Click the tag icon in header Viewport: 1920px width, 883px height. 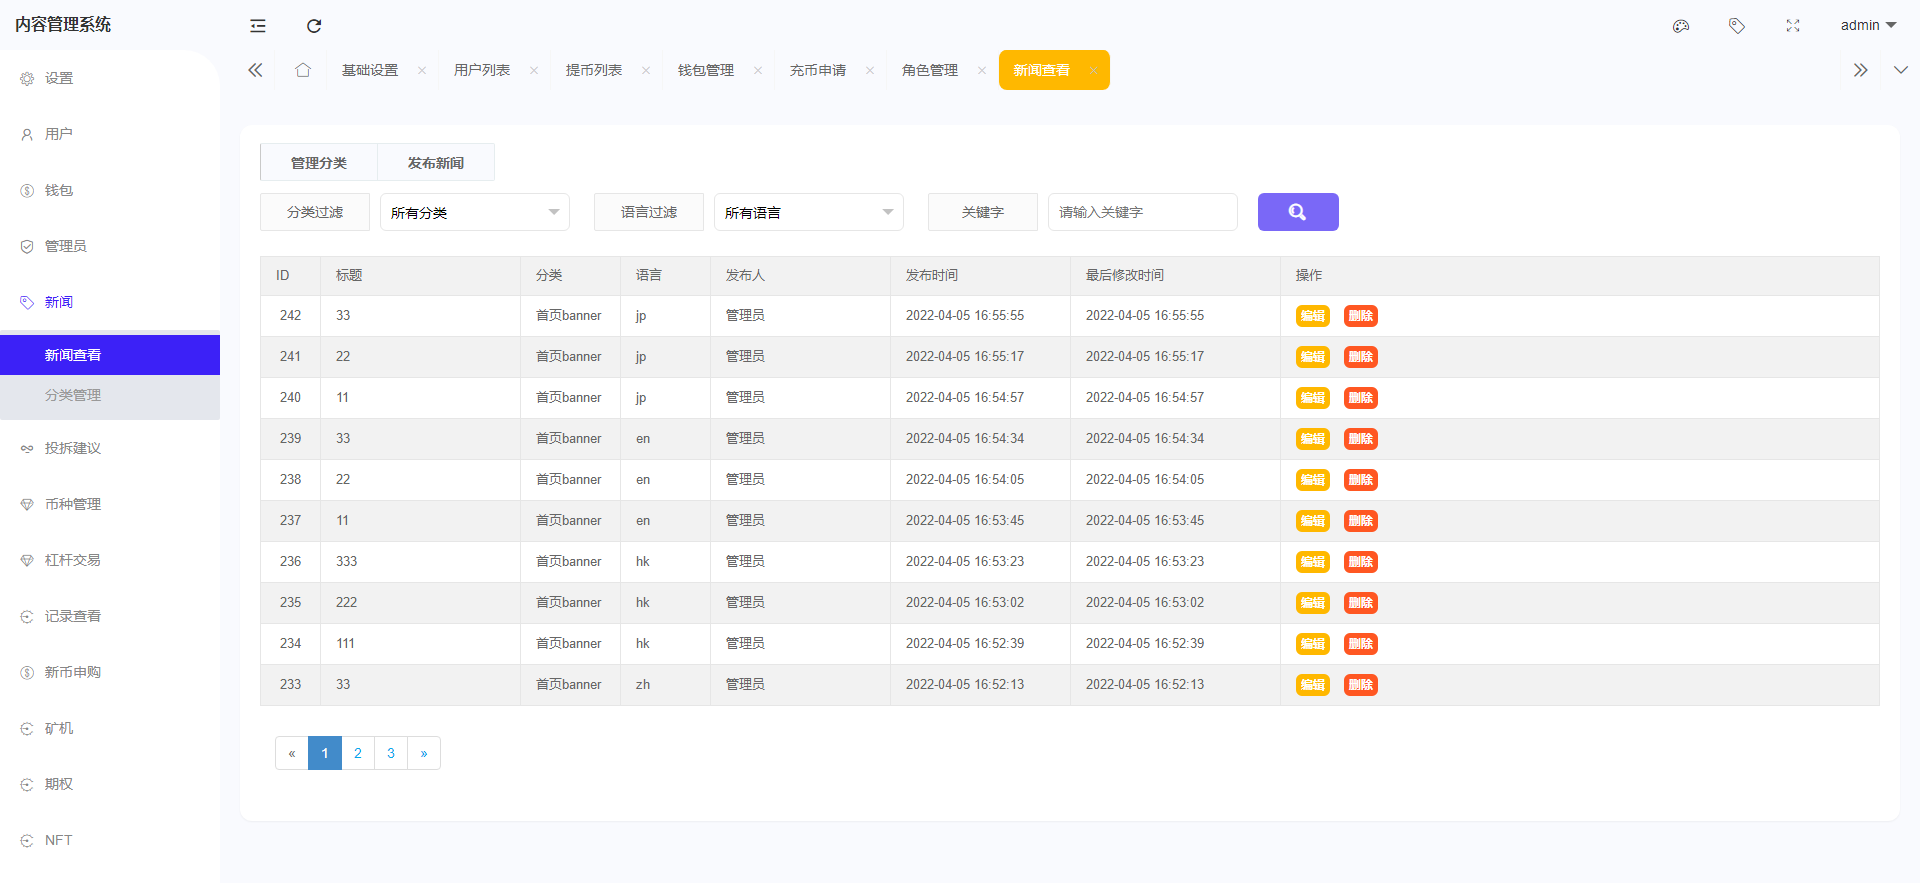click(x=1737, y=26)
